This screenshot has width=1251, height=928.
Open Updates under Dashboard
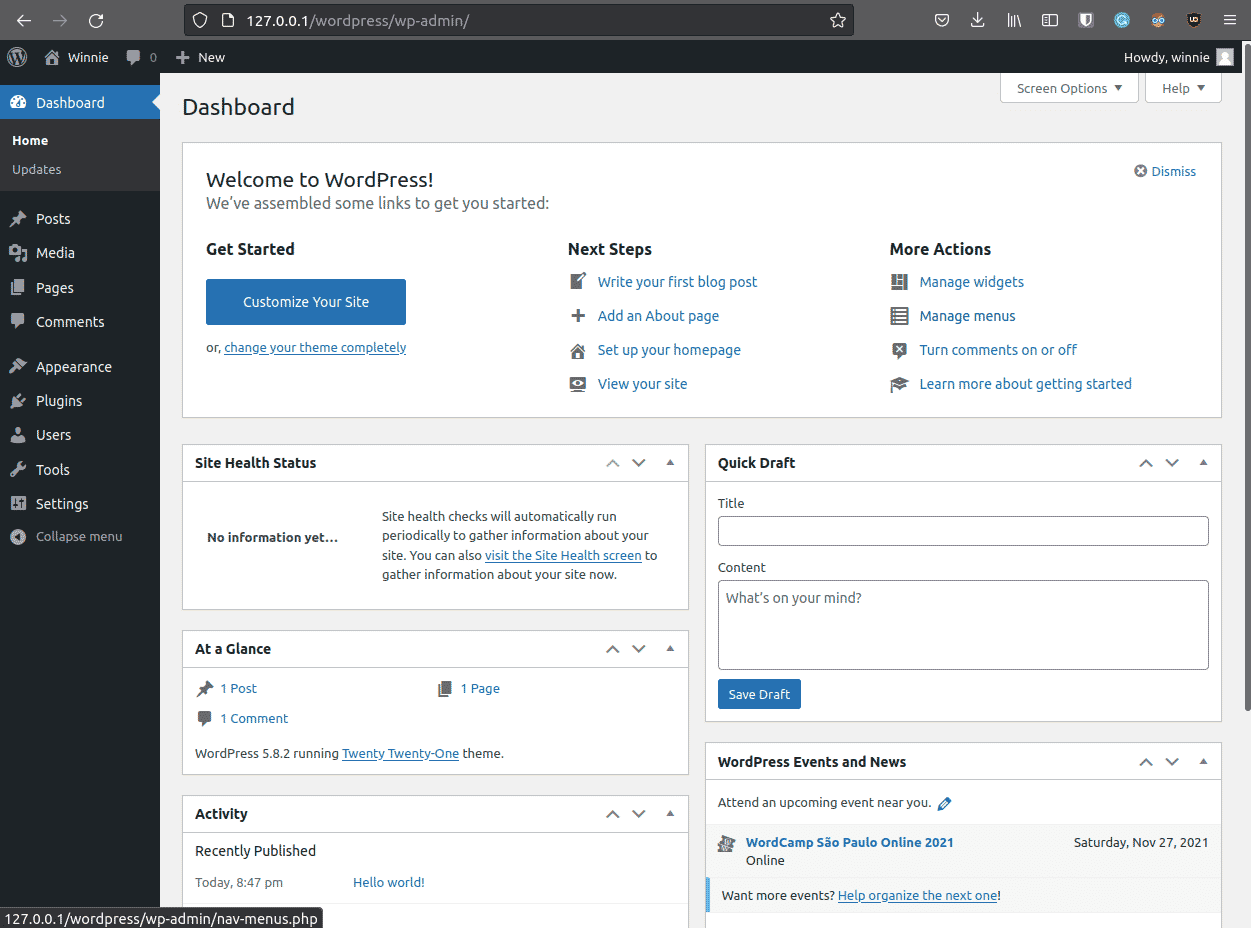(x=37, y=169)
